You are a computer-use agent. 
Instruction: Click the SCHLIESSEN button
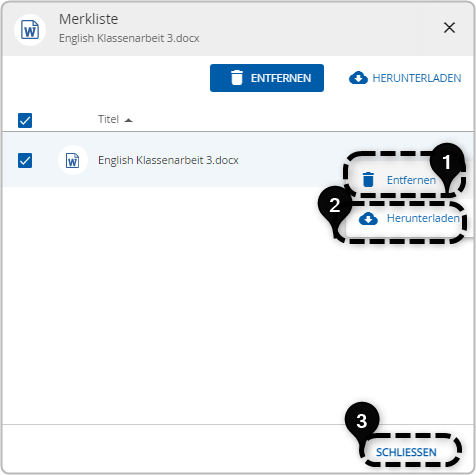406,452
